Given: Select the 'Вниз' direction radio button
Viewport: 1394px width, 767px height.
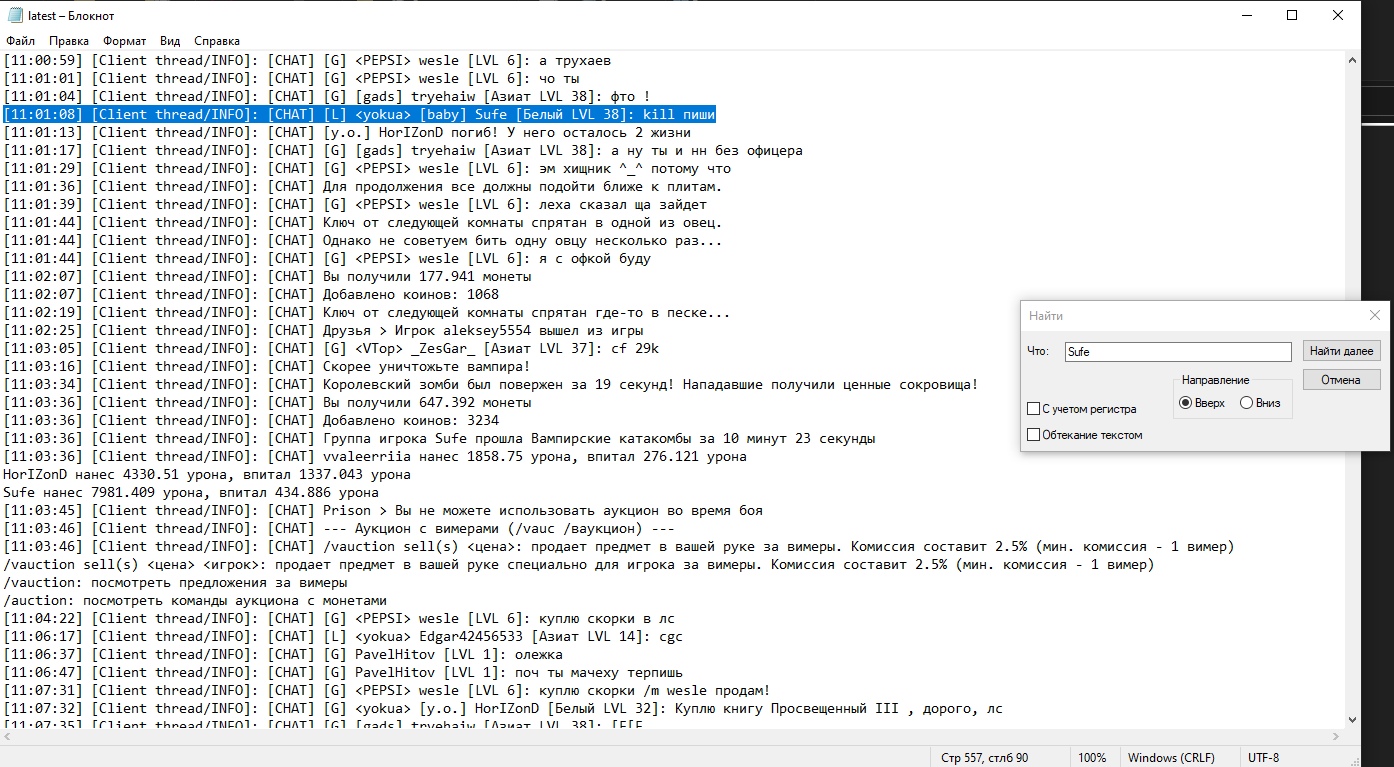Looking at the screenshot, I should coord(1246,403).
